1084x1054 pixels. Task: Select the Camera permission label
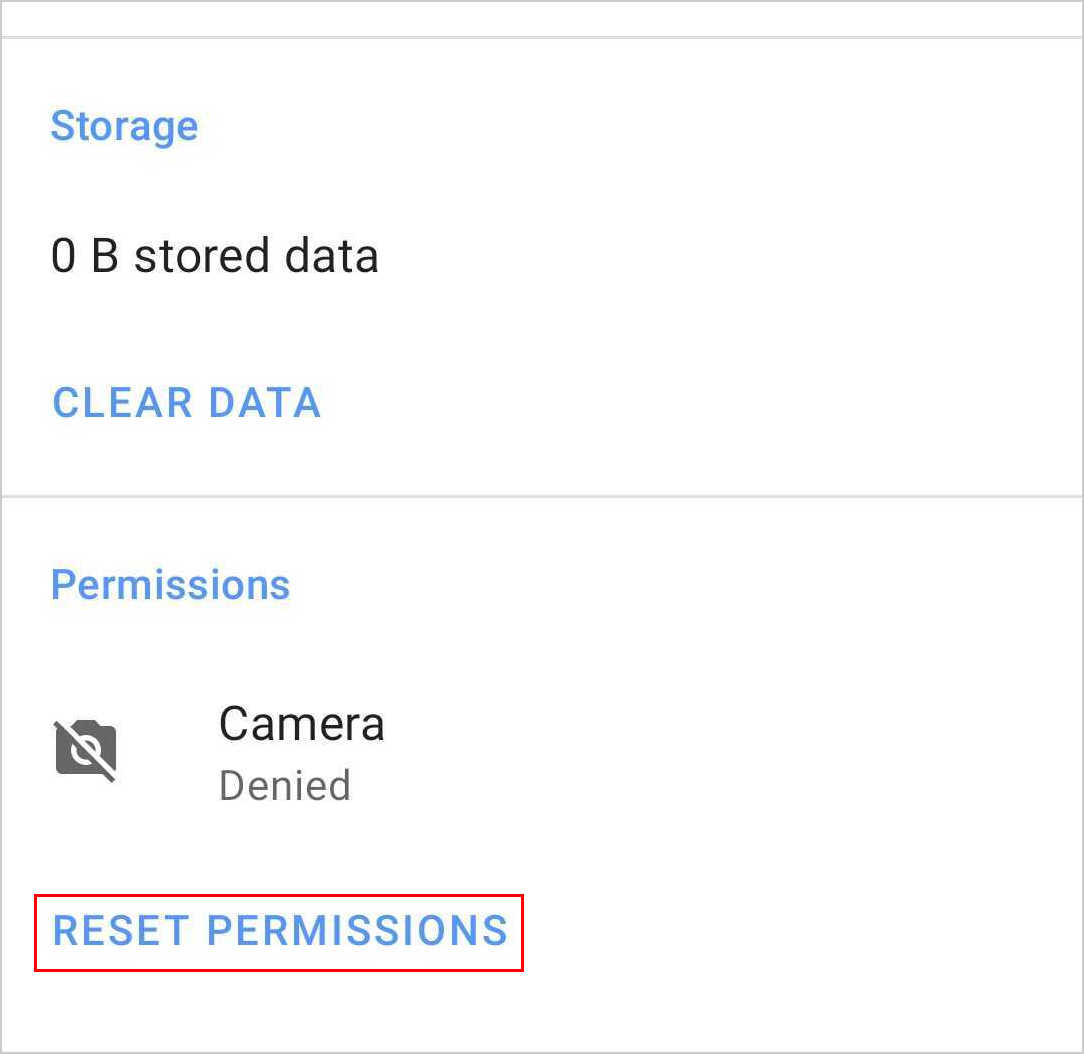301,724
